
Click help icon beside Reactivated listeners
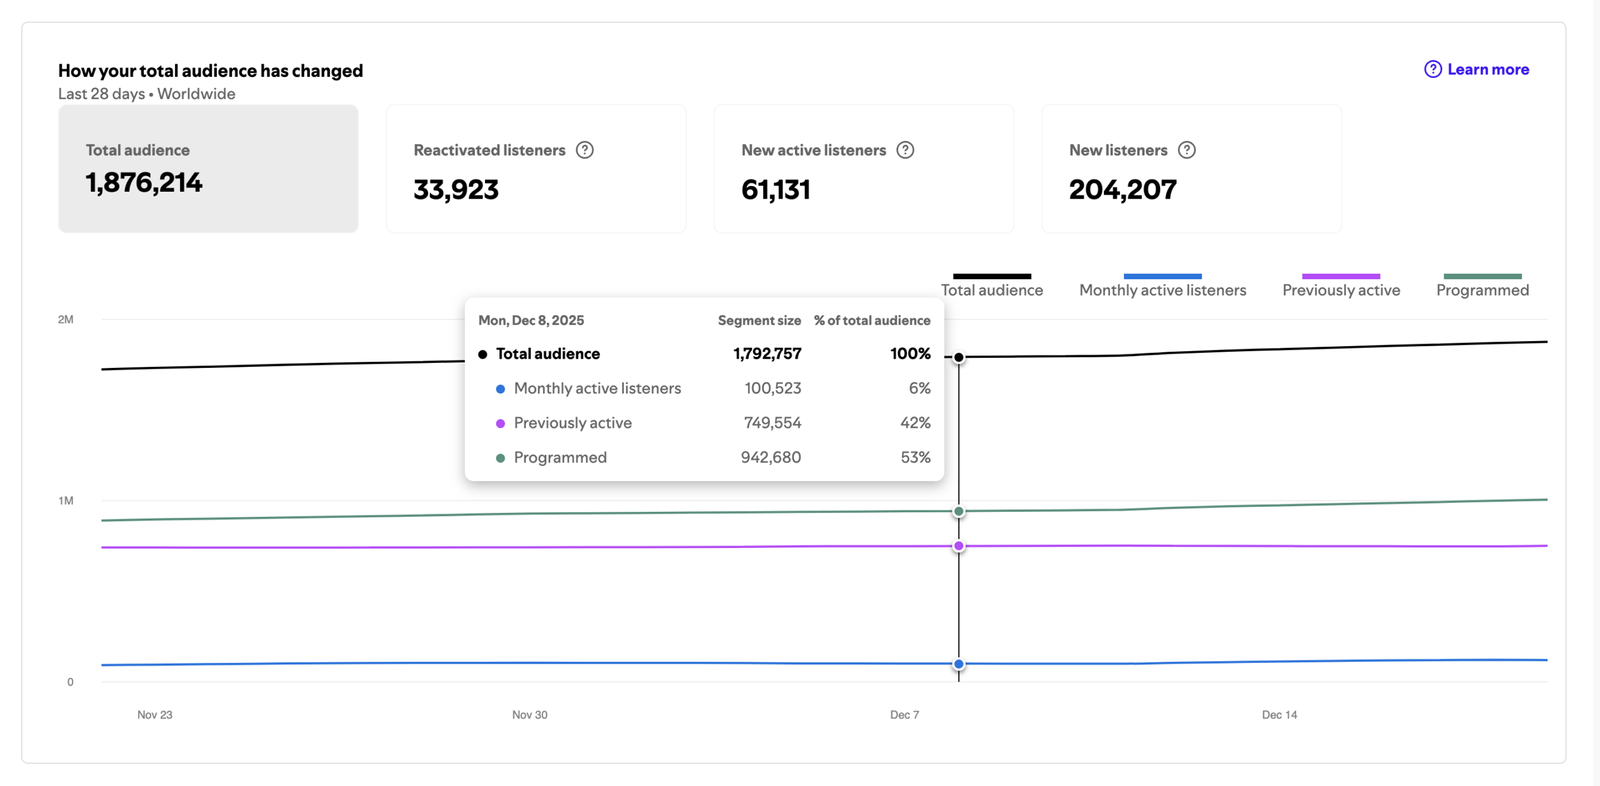pos(585,150)
